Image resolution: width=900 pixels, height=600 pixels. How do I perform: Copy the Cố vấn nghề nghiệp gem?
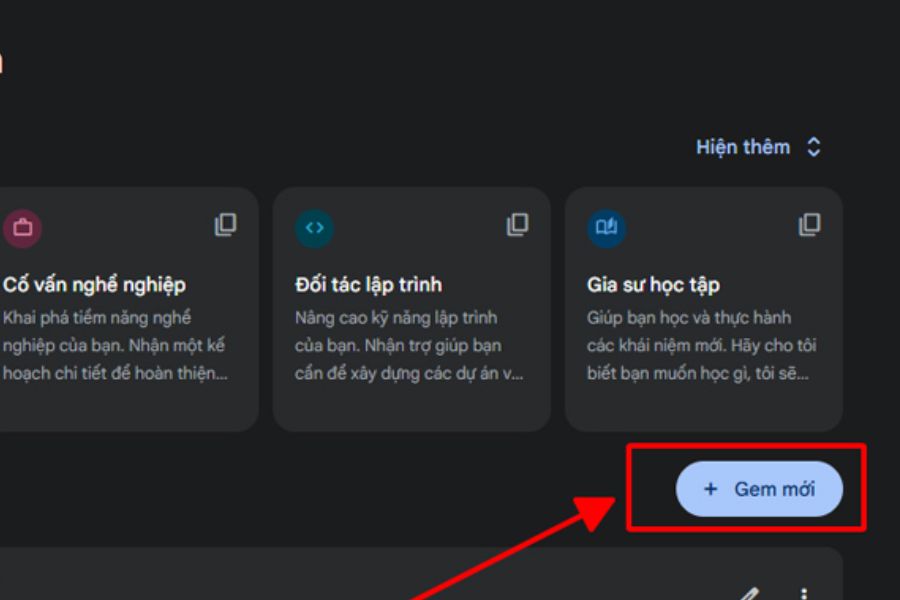click(x=226, y=225)
